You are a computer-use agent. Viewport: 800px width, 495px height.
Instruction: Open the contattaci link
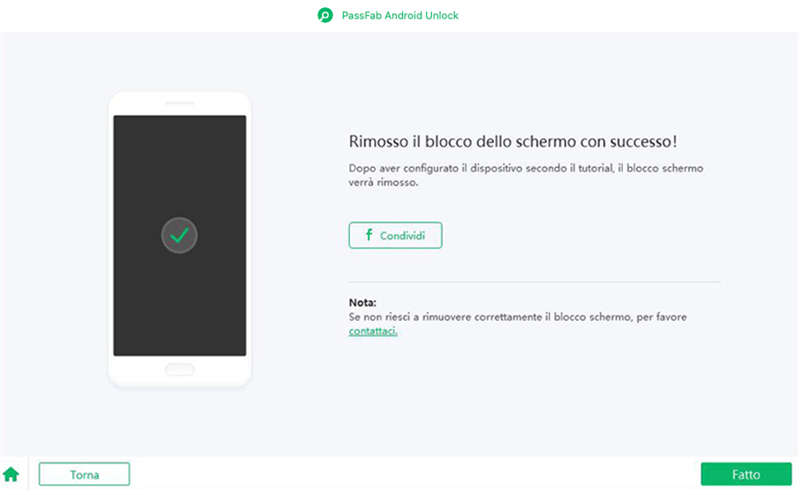pyautogui.click(x=373, y=331)
